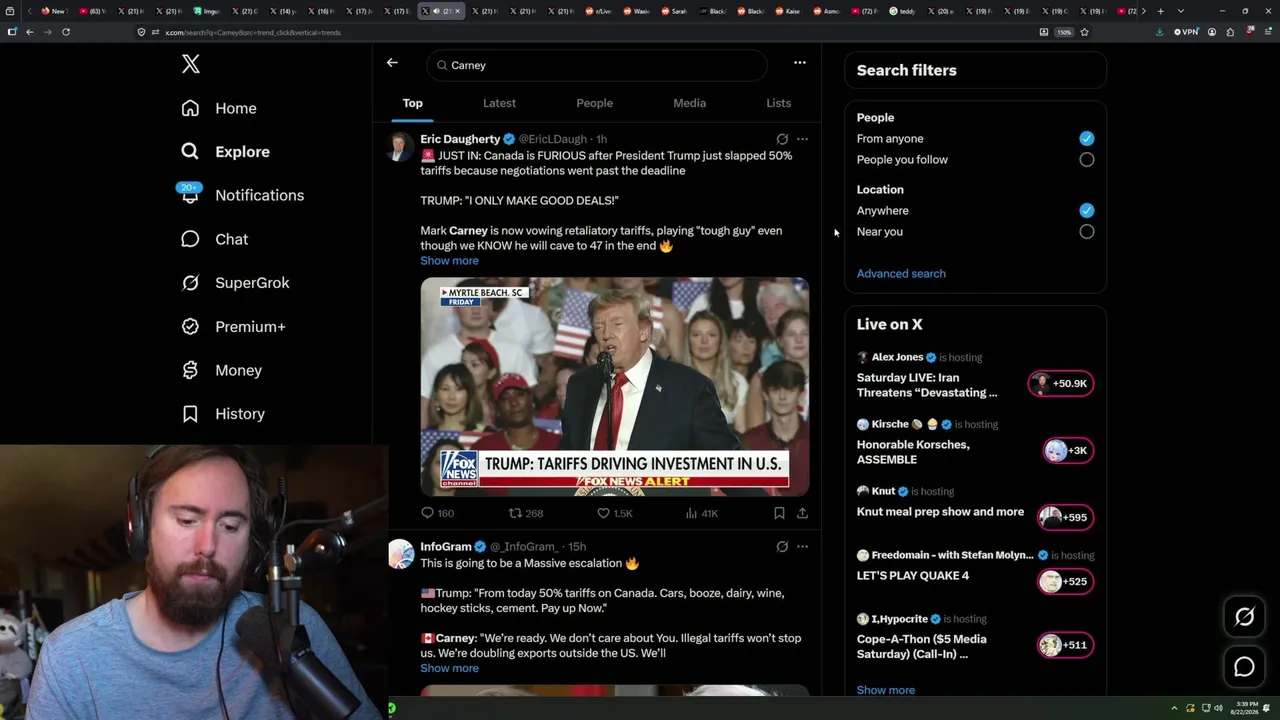Reply to Eric Daugherty's post (160 replies)
Image resolution: width=1280 pixels, height=720 pixels.
[x=437, y=513]
